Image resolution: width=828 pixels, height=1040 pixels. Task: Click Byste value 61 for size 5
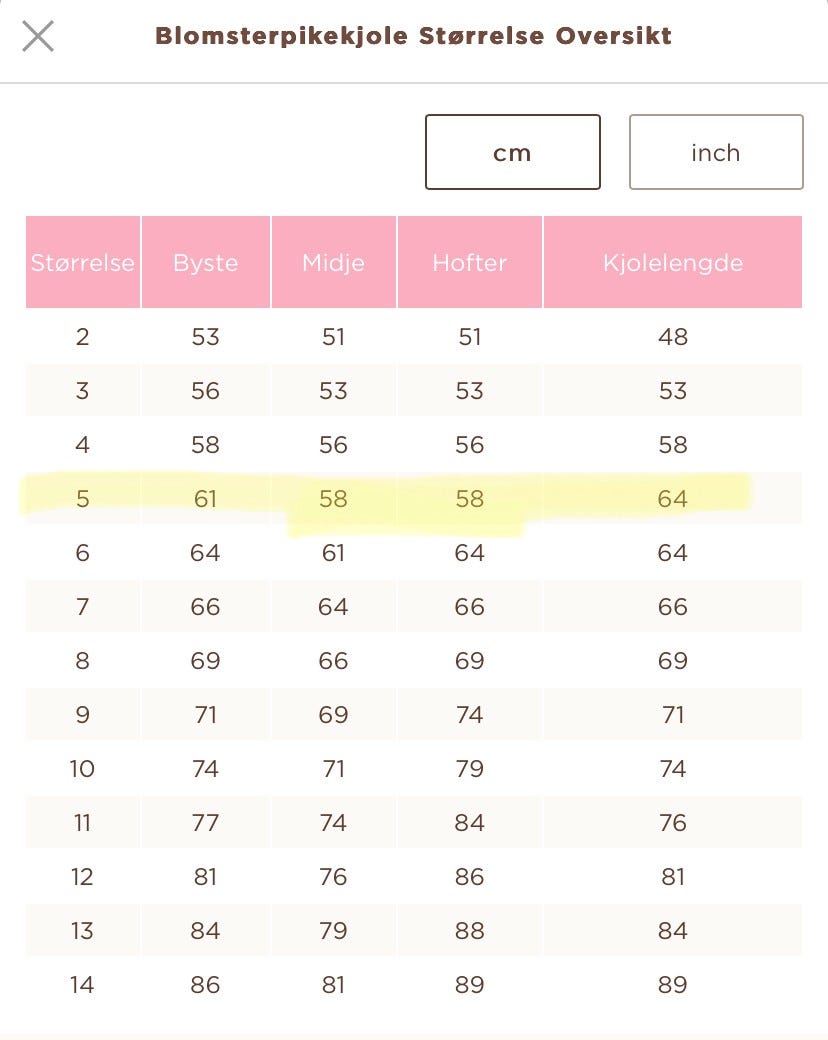point(205,499)
